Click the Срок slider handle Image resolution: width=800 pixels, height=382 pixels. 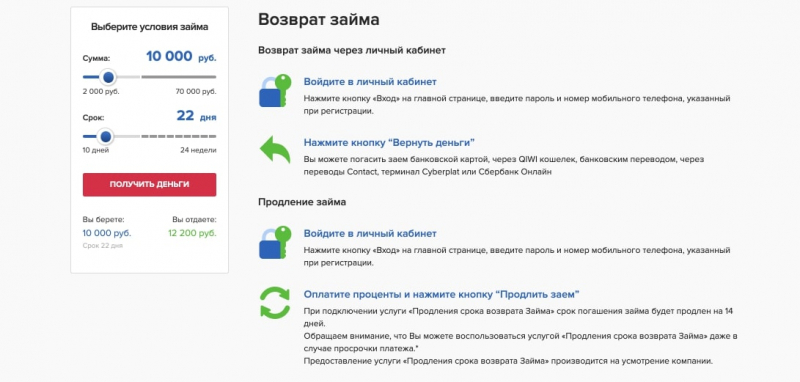[x=106, y=137]
